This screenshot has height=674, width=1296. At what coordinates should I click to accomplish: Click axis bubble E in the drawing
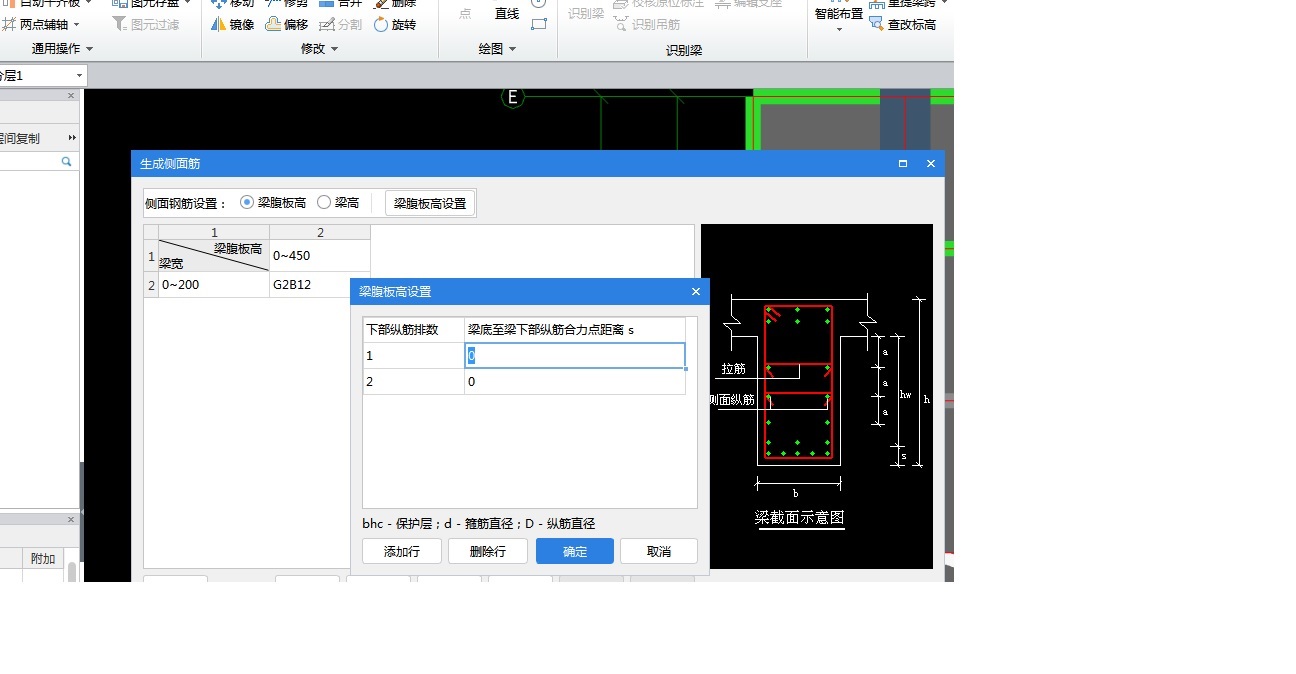513,97
